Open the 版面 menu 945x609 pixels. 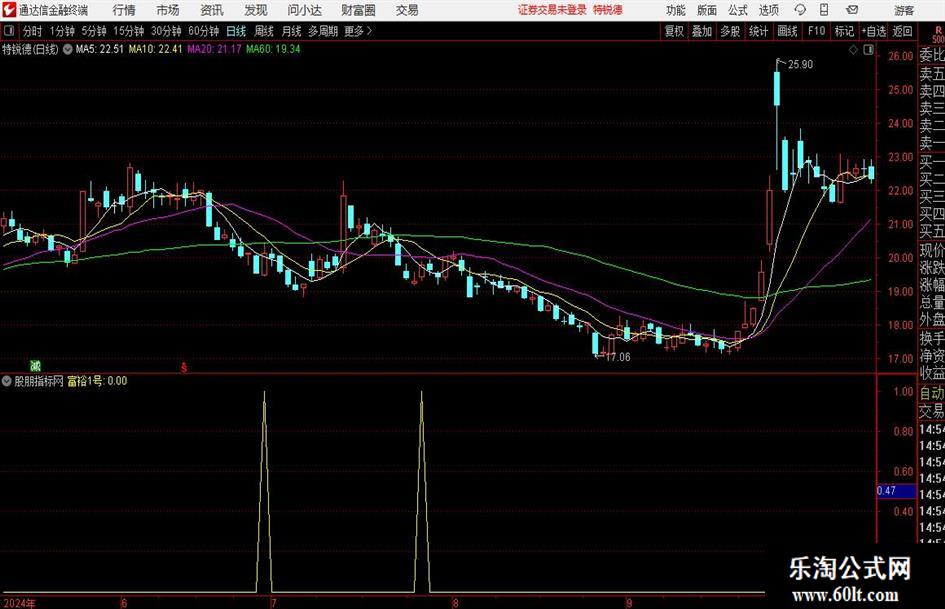(706, 10)
